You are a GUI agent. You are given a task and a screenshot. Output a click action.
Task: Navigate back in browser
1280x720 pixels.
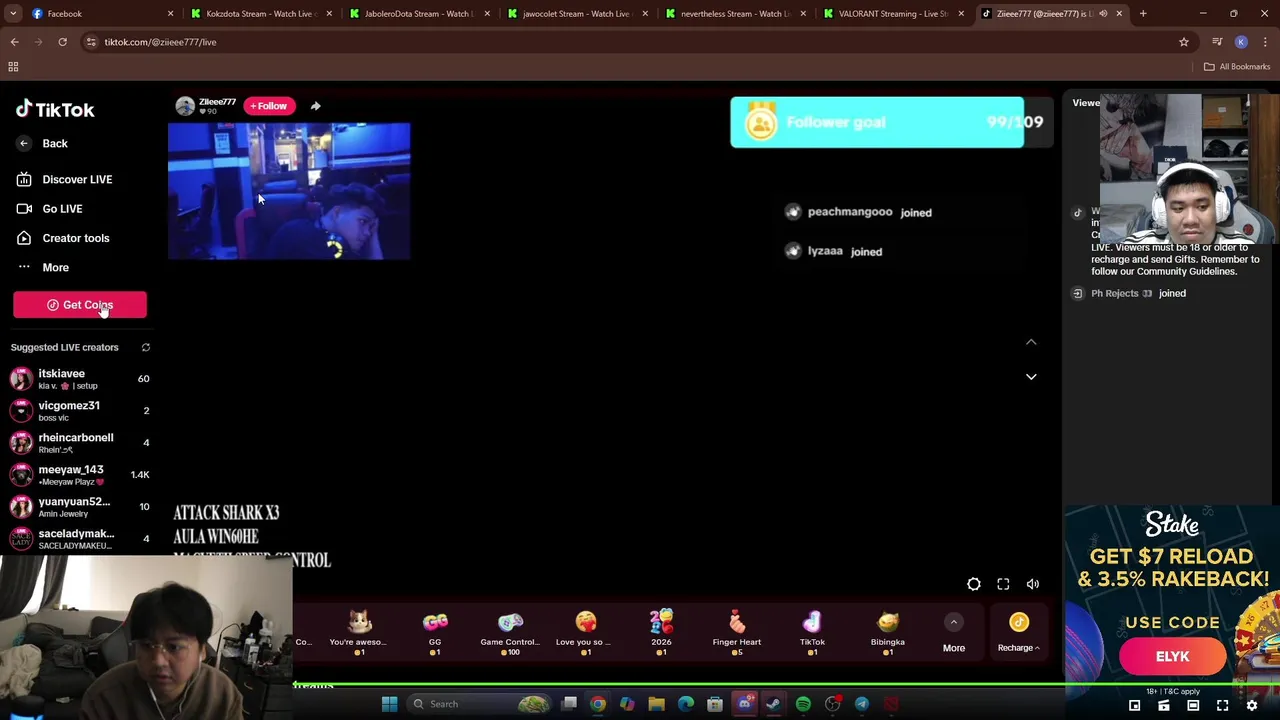14,42
